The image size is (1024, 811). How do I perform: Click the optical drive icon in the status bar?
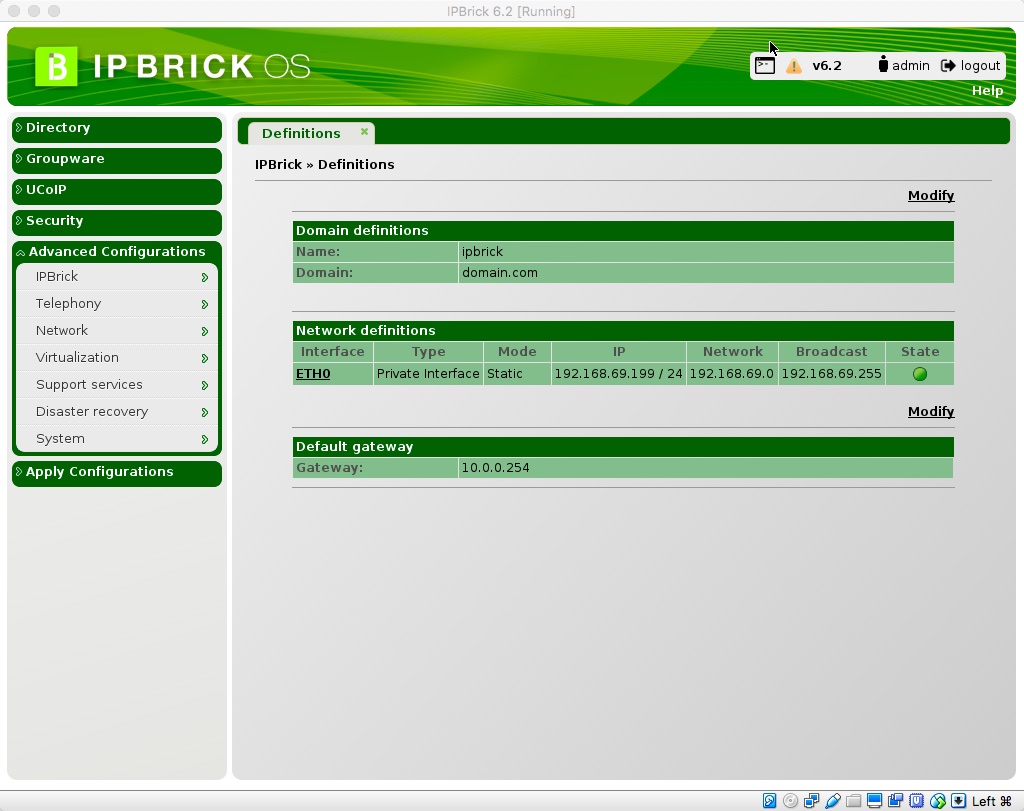click(790, 800)
